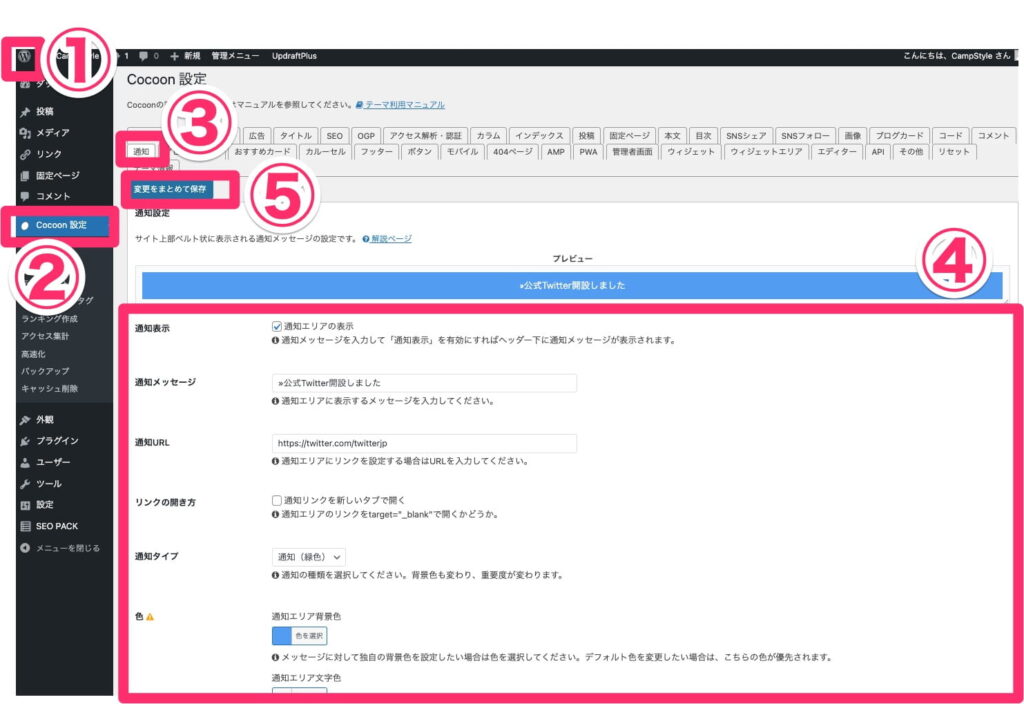Viewport: 1024px width, 704px height.
Task: Open the 本文 tab
Action: coord(672,136)
